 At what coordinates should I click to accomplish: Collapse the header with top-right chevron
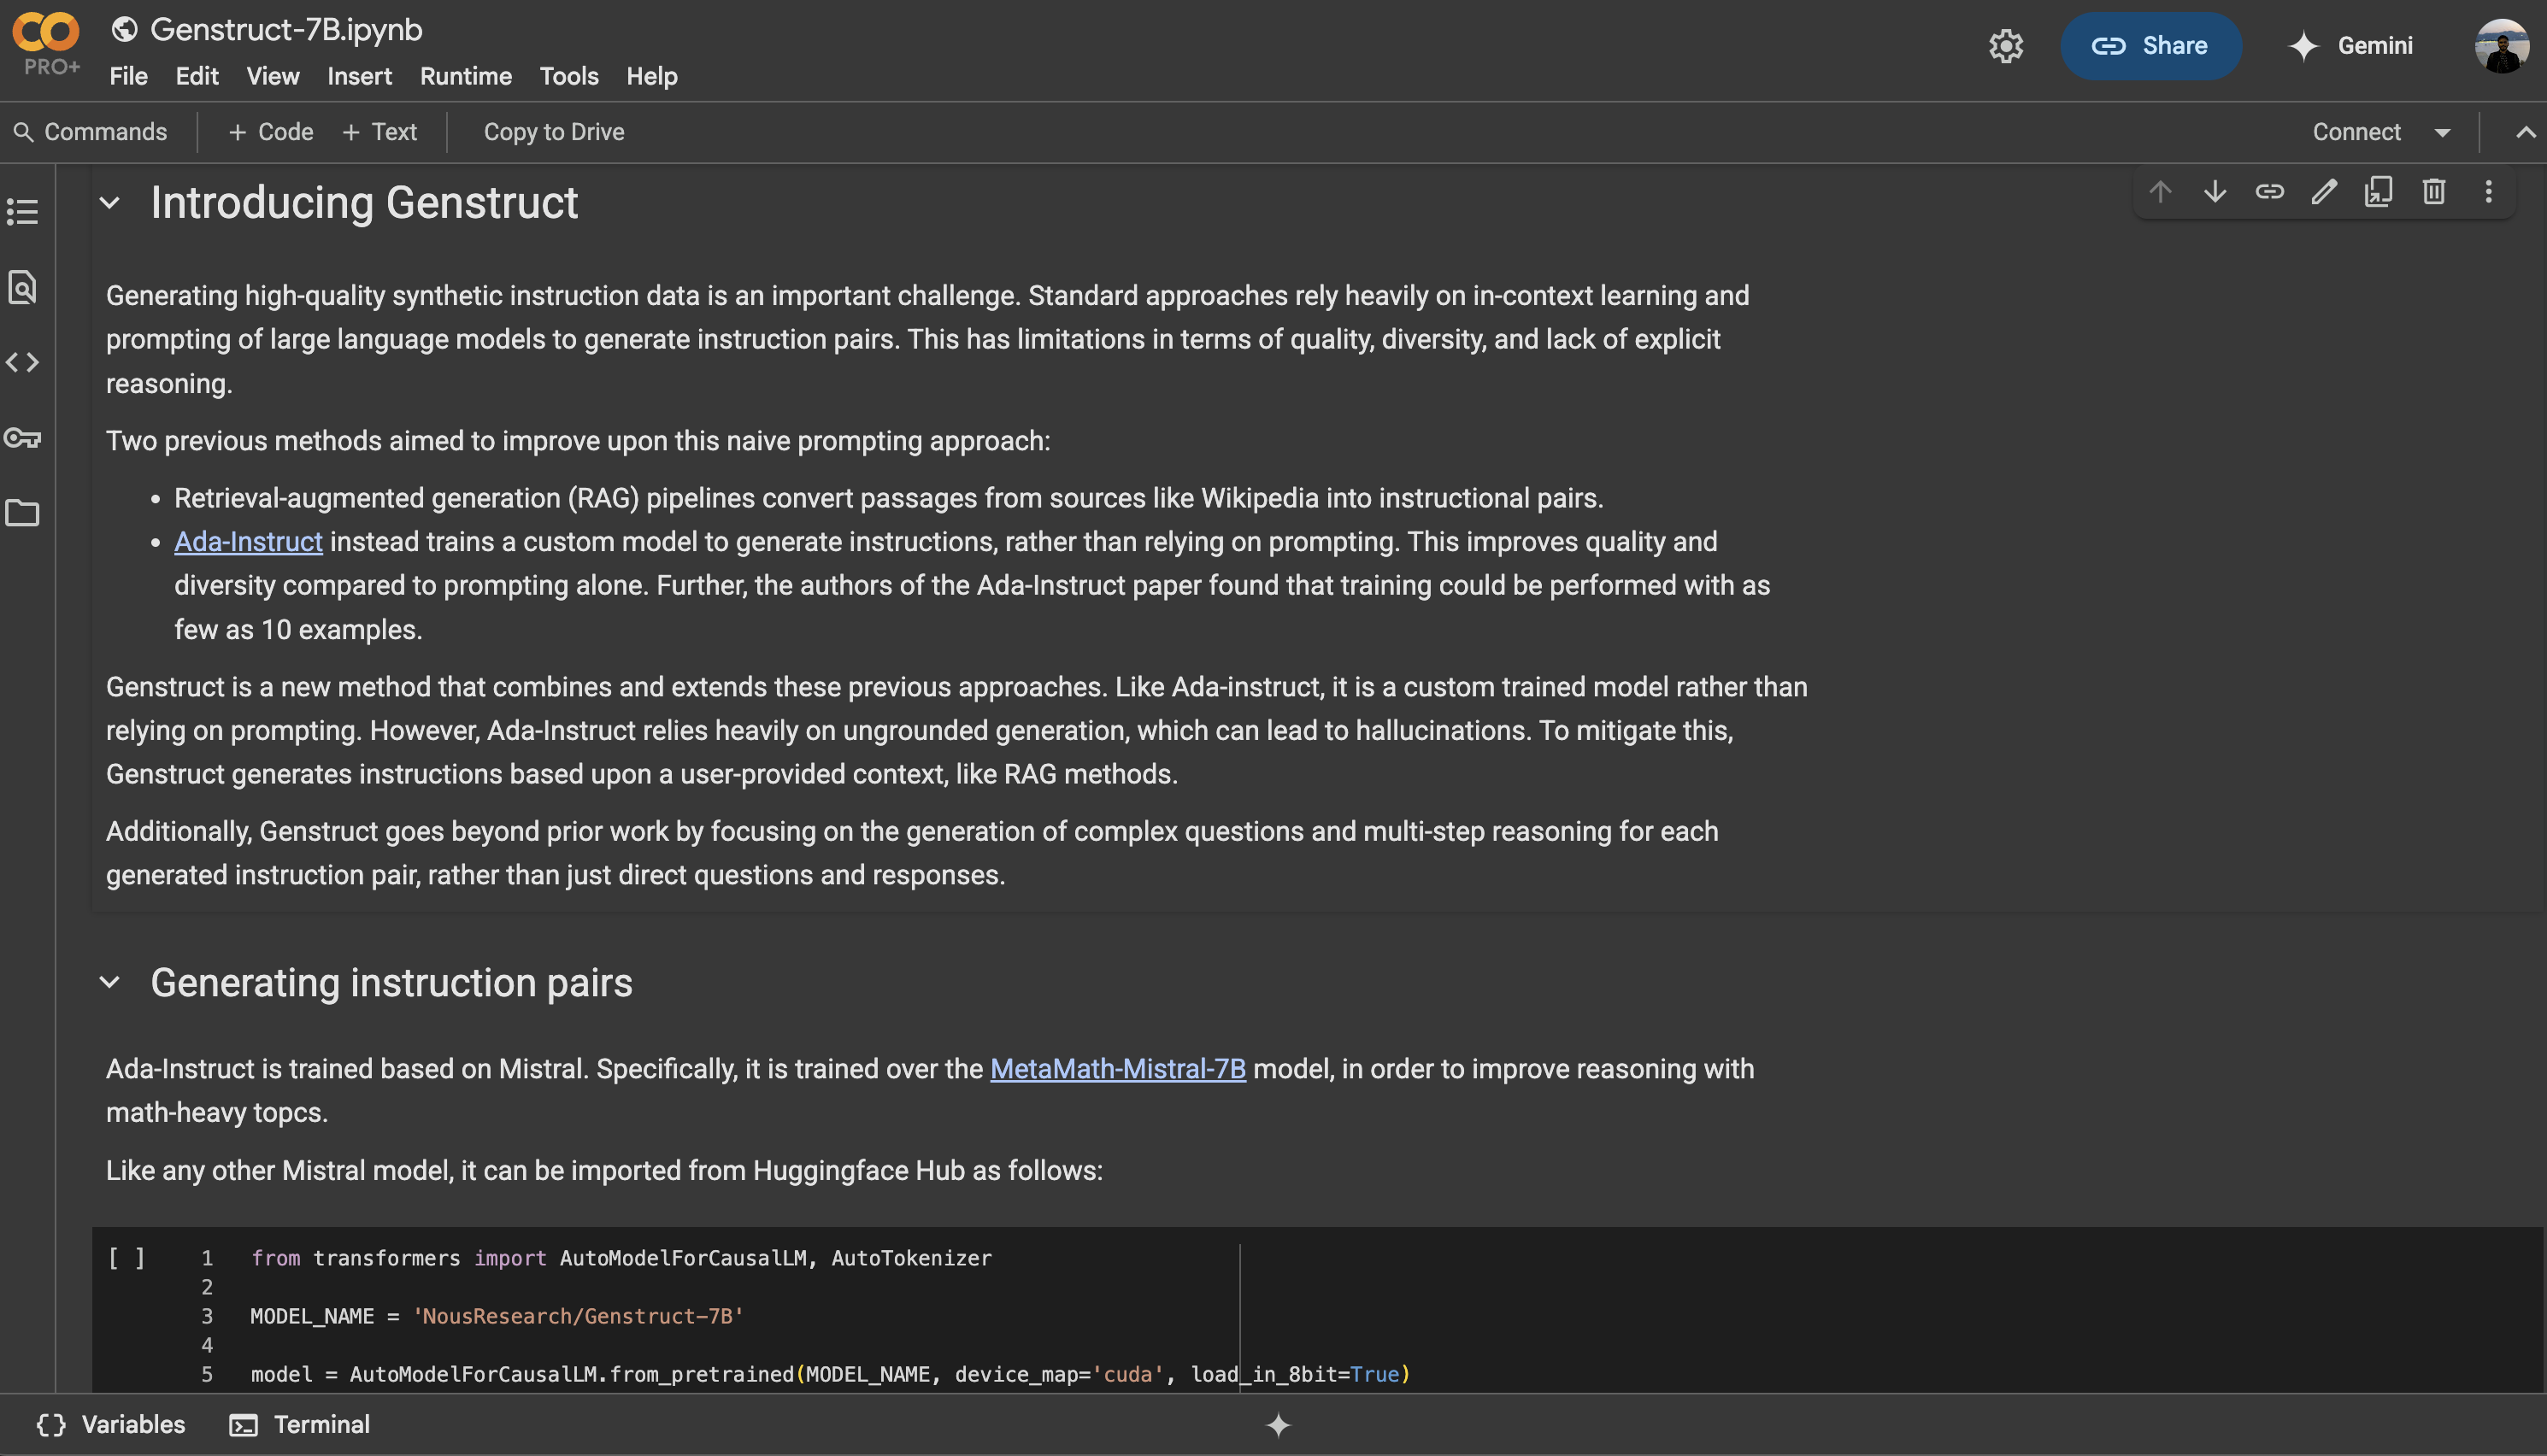[x=2525, y=132]
